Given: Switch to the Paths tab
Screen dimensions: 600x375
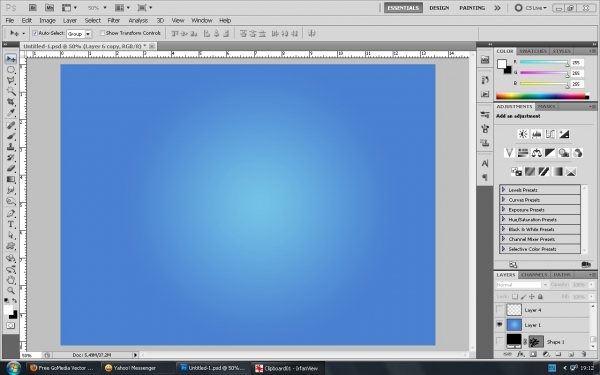Looking at the screenshot, I should 562,275.
